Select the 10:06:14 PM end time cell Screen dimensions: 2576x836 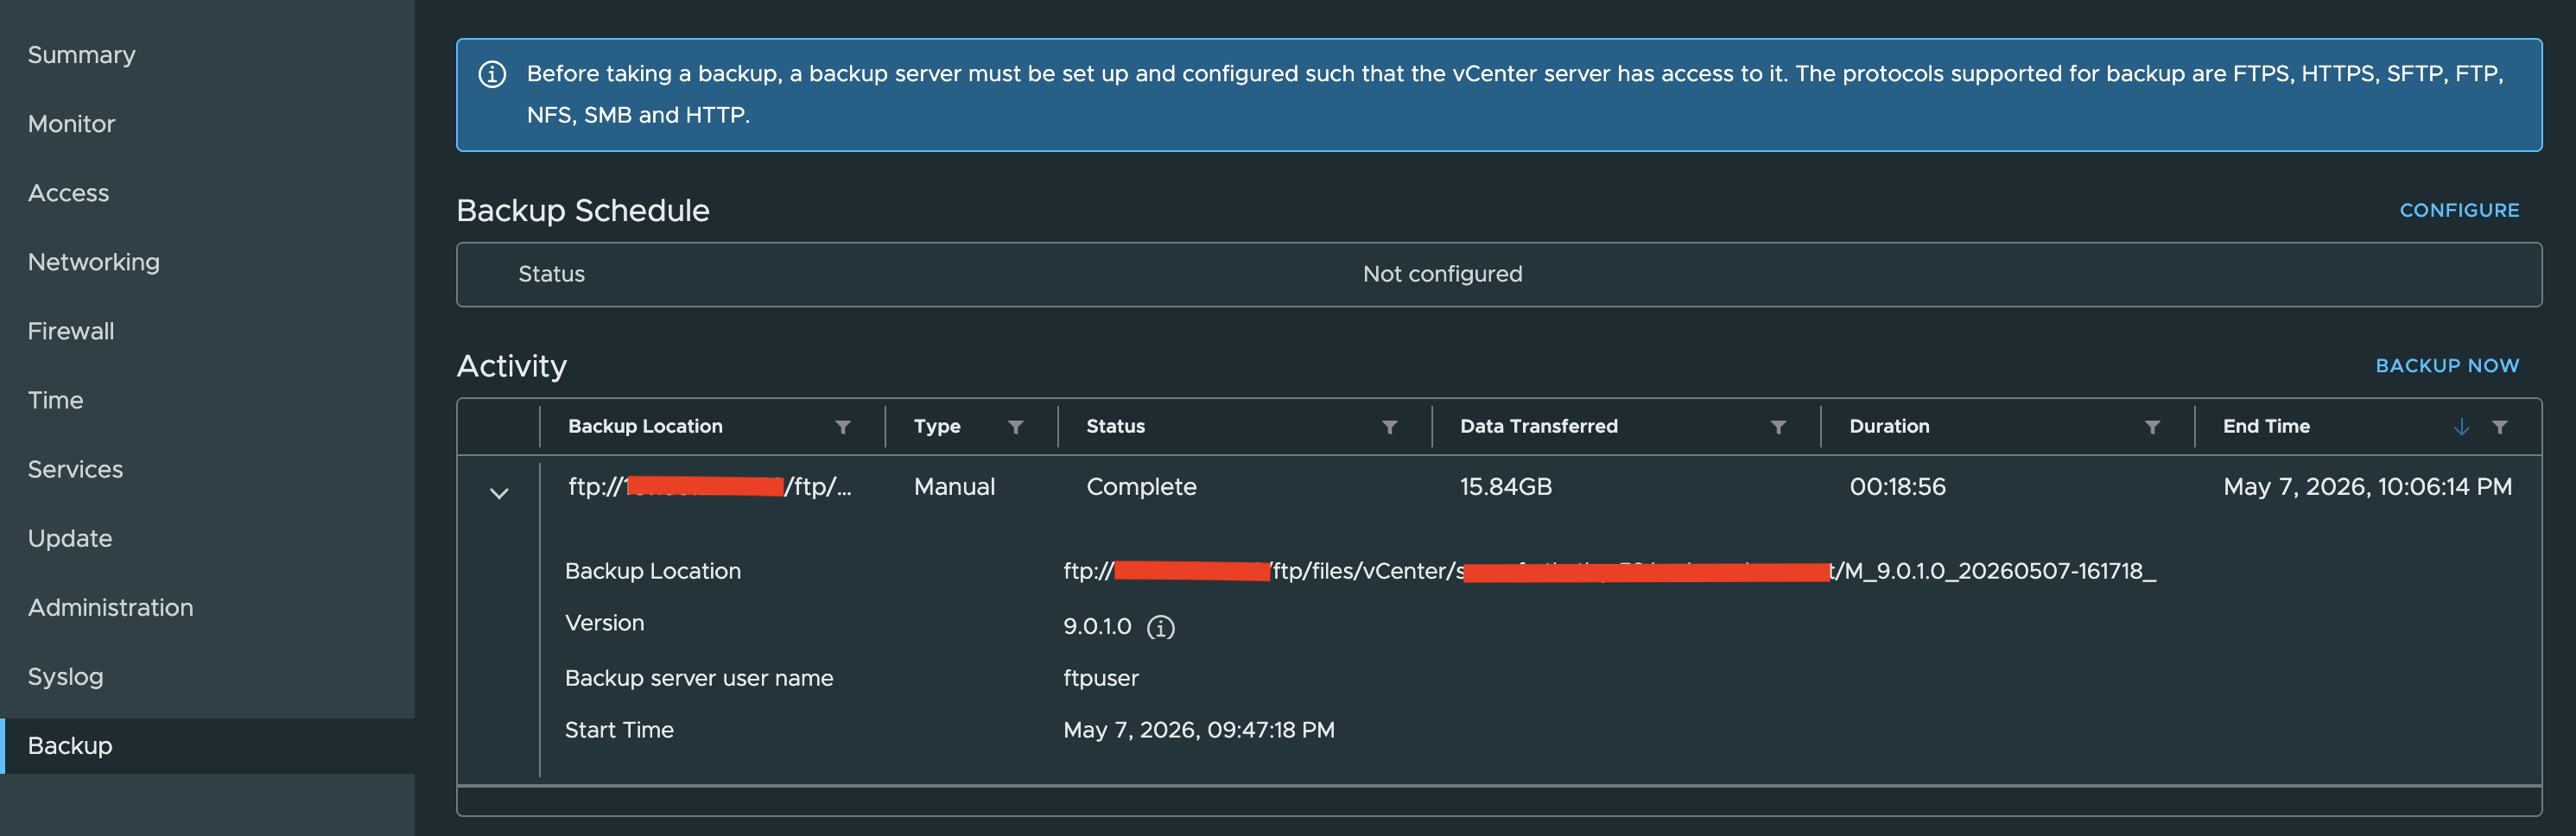[2367, 487]
